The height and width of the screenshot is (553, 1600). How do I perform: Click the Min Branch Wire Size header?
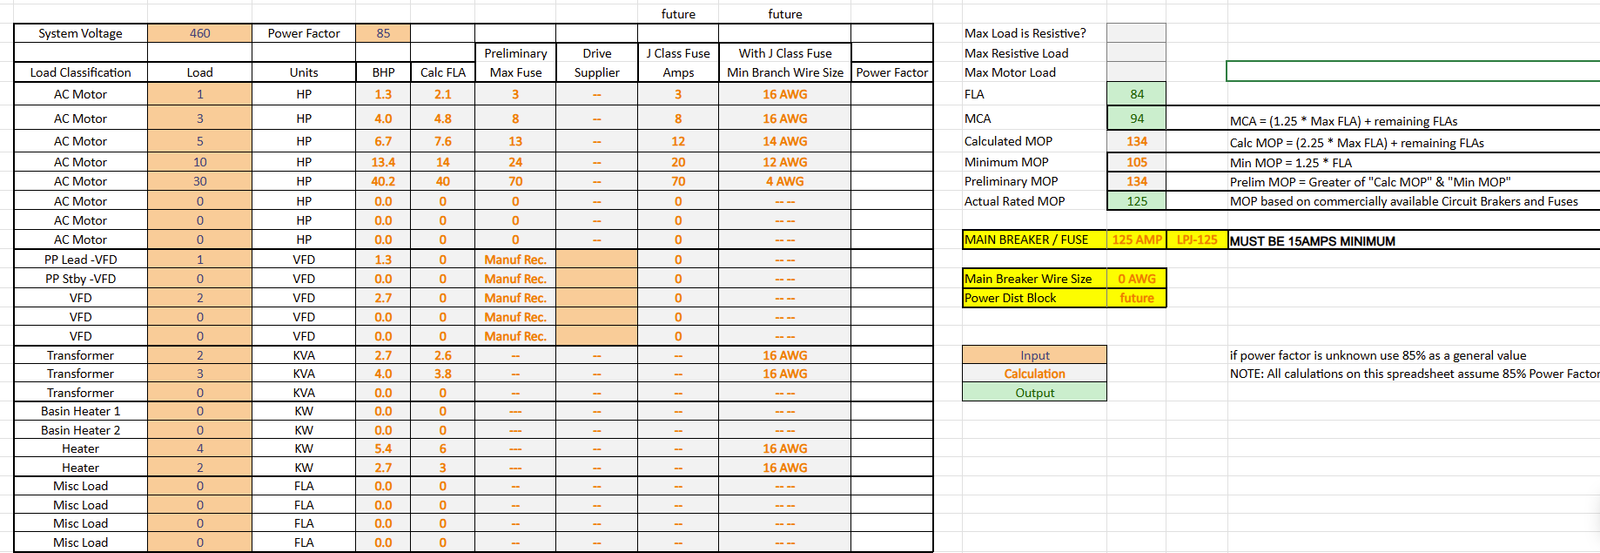785,72
